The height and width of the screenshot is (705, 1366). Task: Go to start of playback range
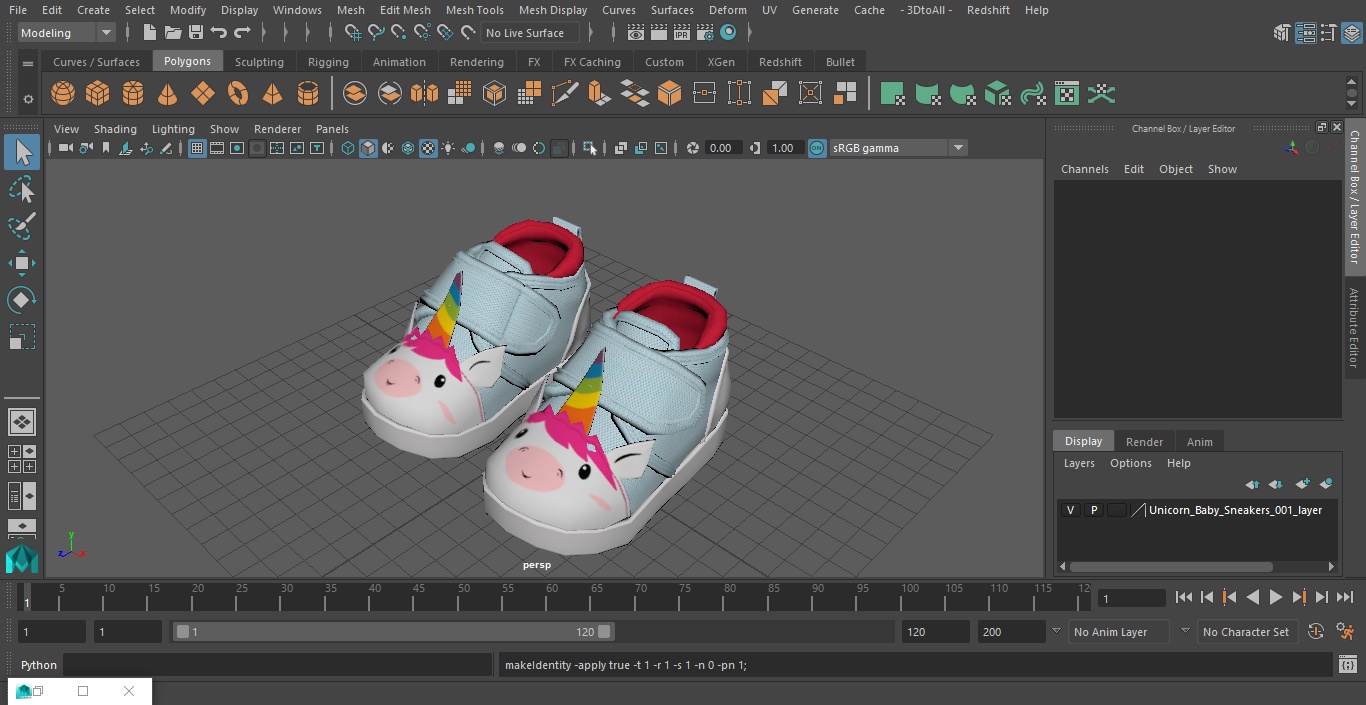point(1184,597)
